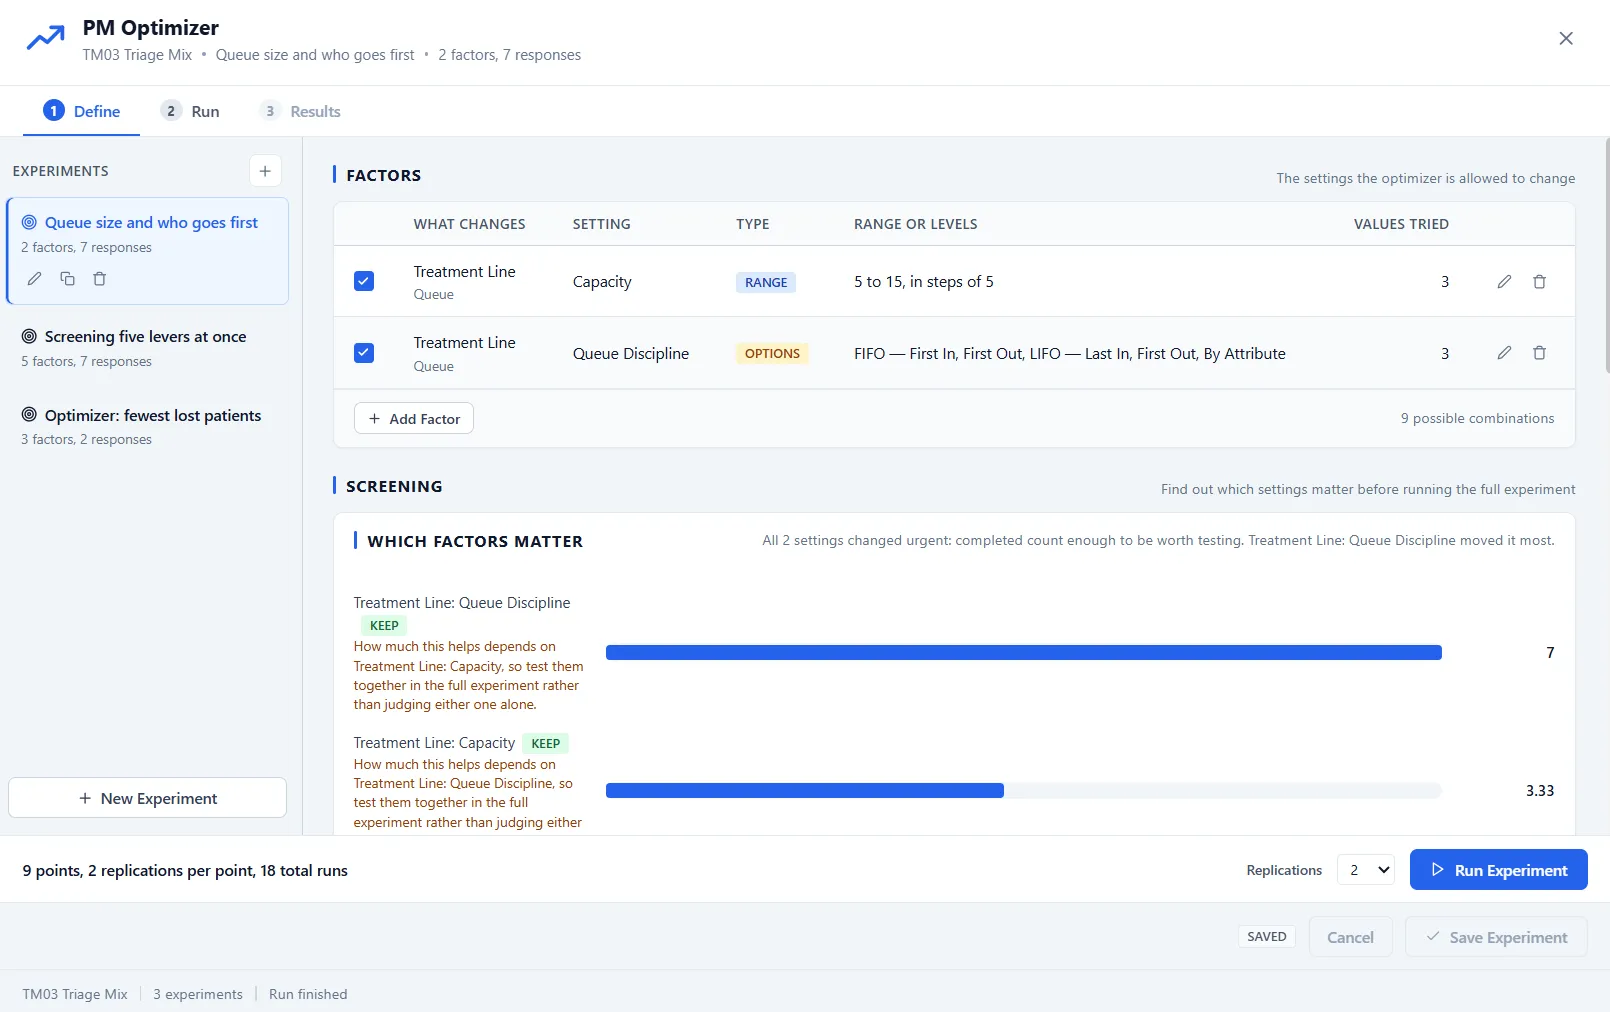This screenshot has height=1012, width=1610.
Task: Click the RANGE type badge
Action: (766, 282)
